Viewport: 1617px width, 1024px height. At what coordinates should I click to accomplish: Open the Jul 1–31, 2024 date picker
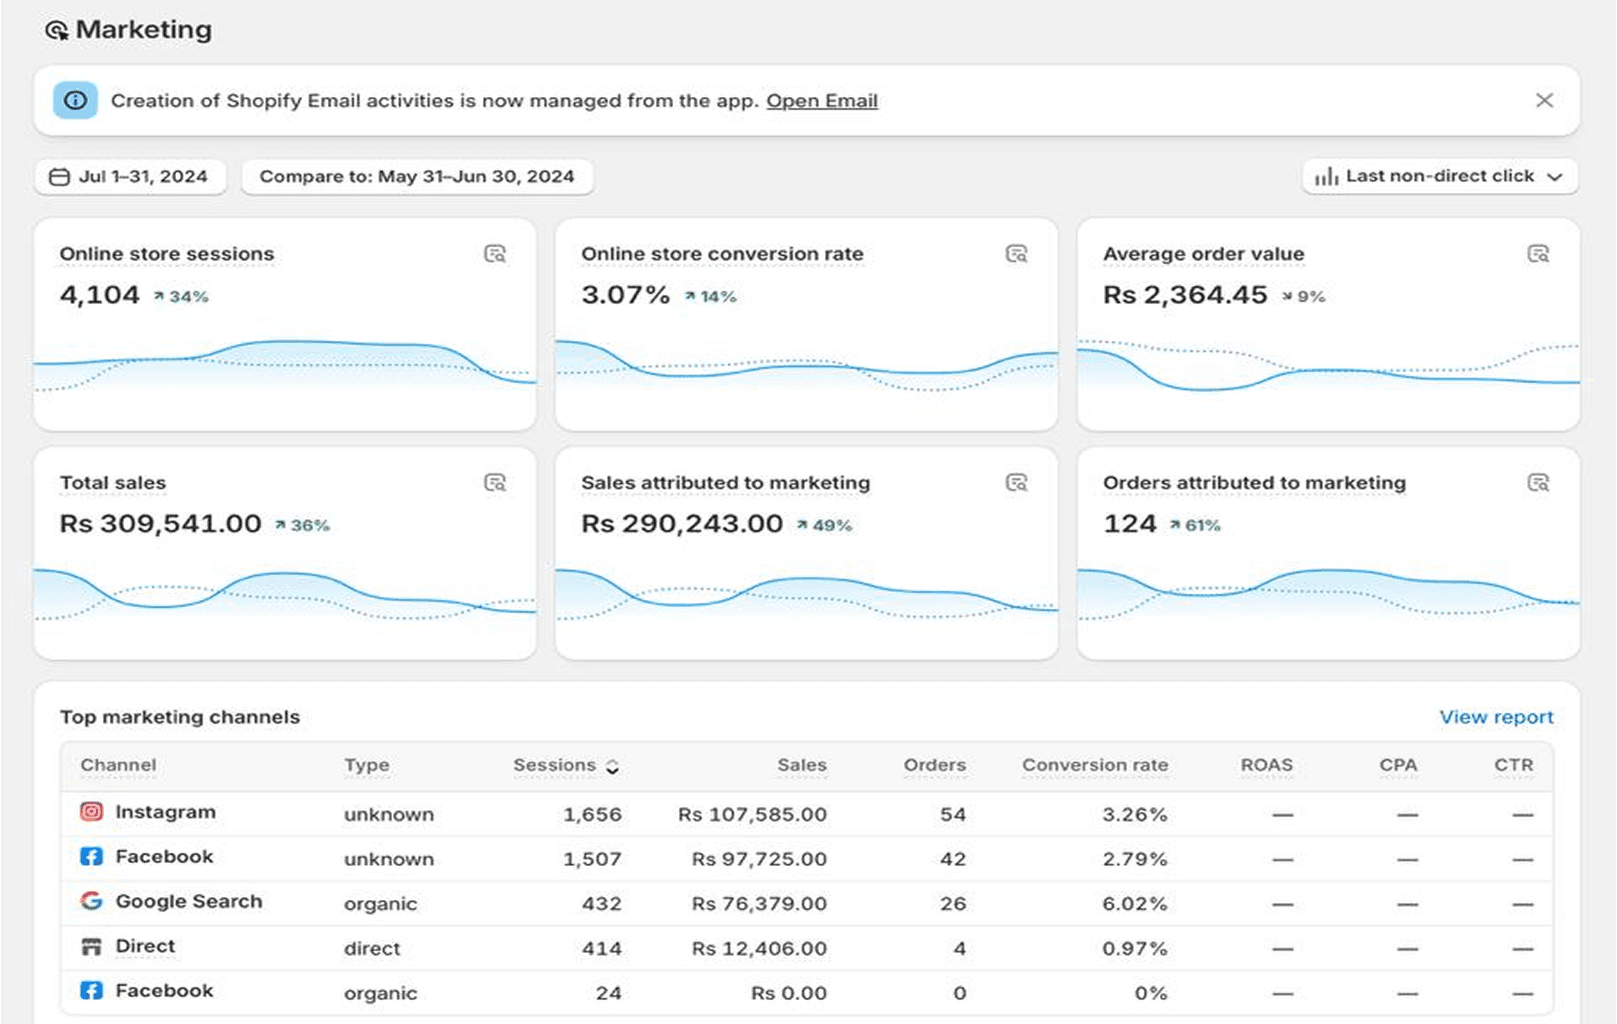tap(130, 177)
